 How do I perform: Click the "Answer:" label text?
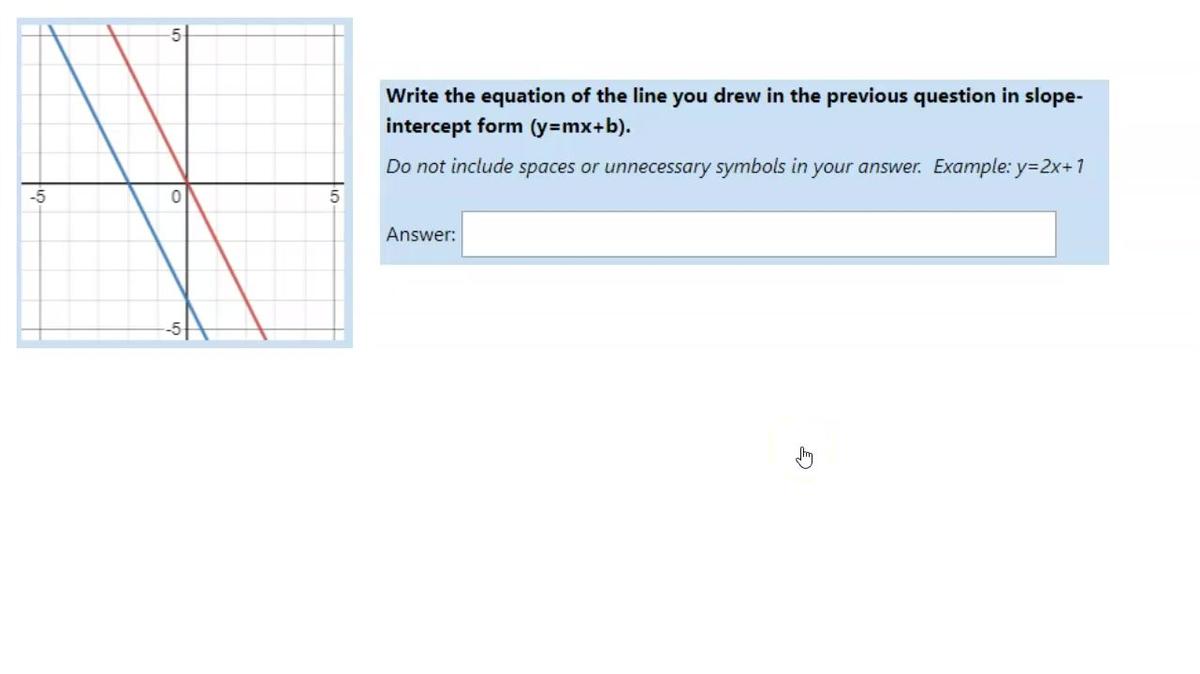pyautogui.click(x=421, y=235)
